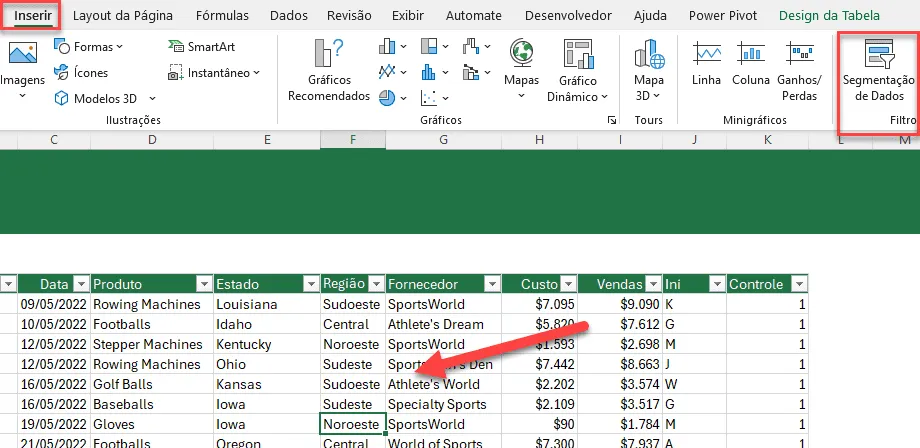Viewport: 920px width, 448px height.
Task: Open the Ini column filter dropdown
Action: [x=717, y=284]
